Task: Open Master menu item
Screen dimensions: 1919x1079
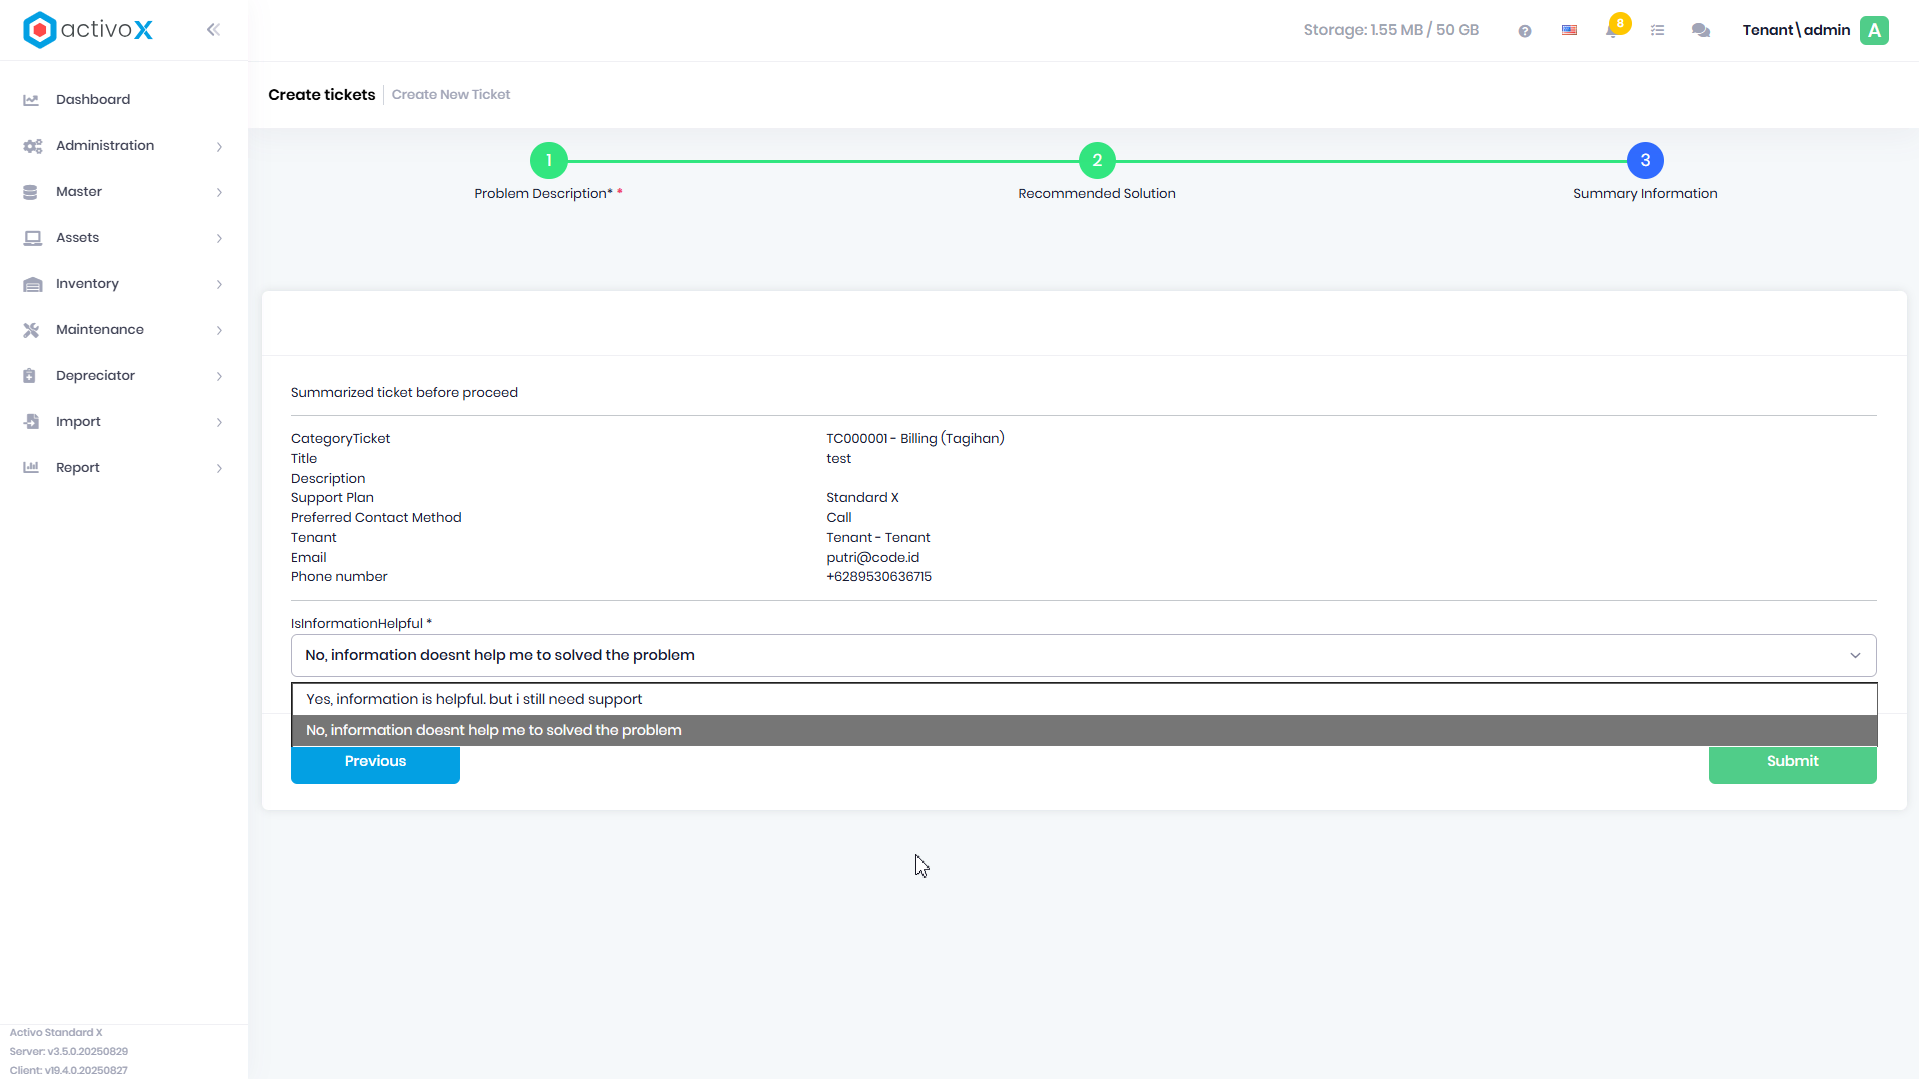Action: [79, 192]
